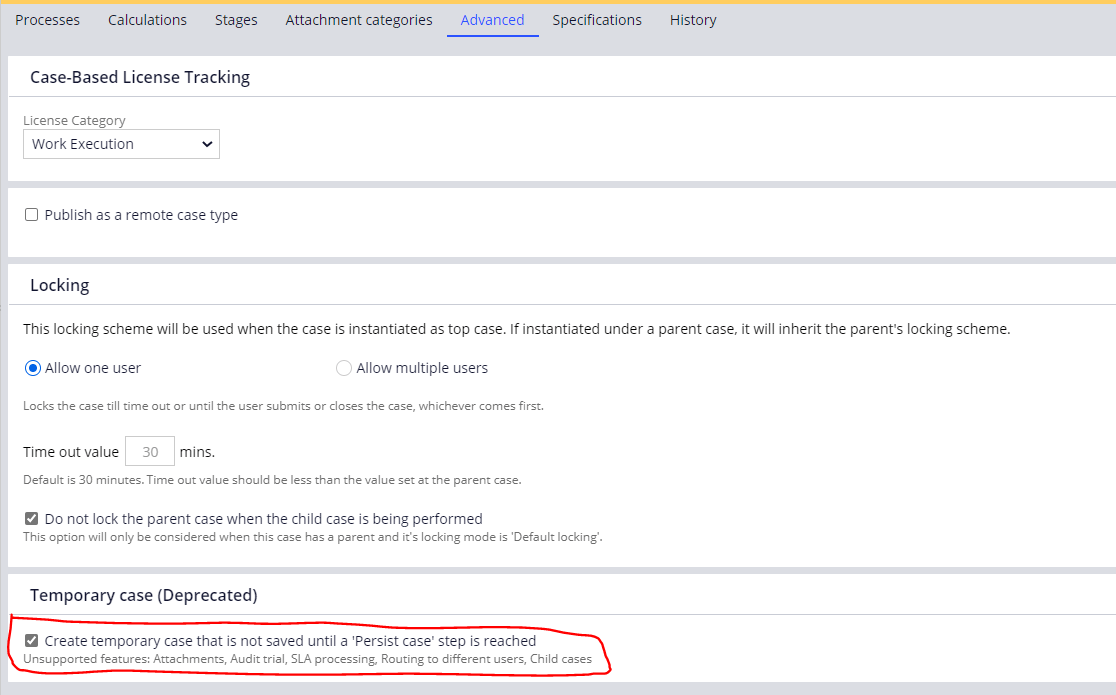Select the Allow one user option
The height and width of the screenshot is (695, 1116).
pyautogui.click(x=32, y=367)
